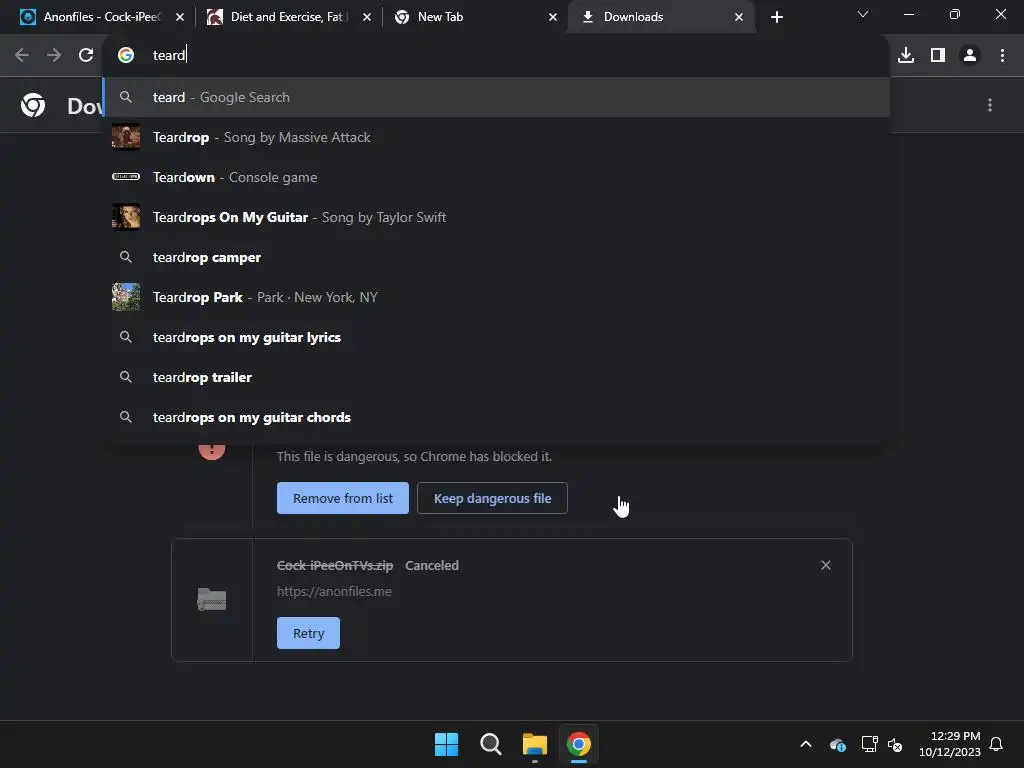Open the Windows Start menu
The width and height of the screenshot is (1024, 768).
446,744
